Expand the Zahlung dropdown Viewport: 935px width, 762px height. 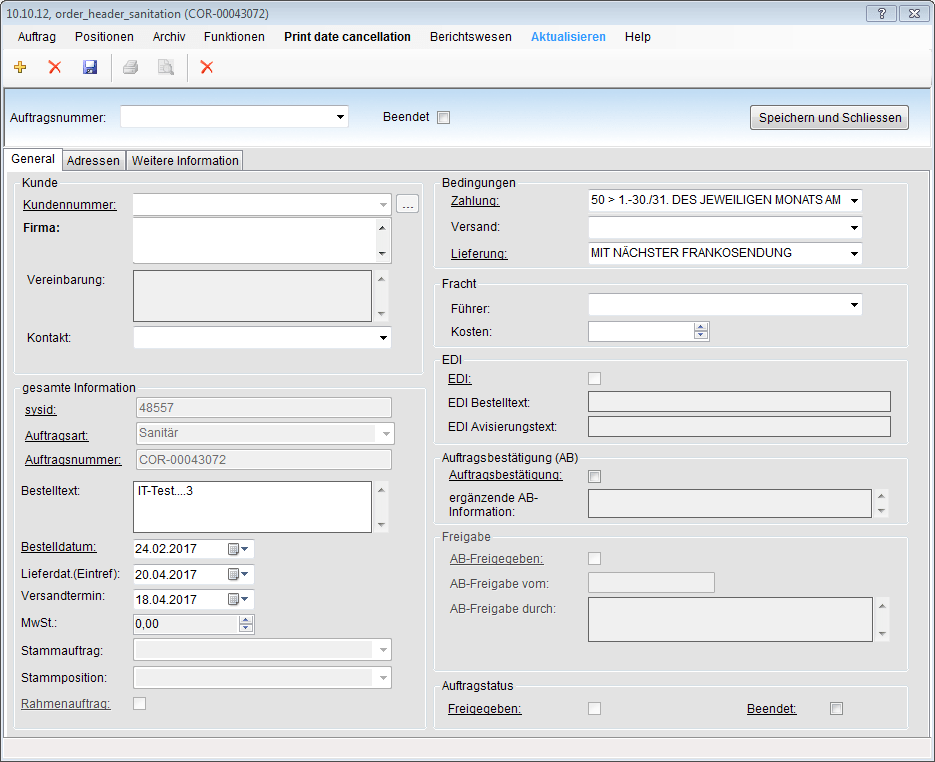coord(854,200)
